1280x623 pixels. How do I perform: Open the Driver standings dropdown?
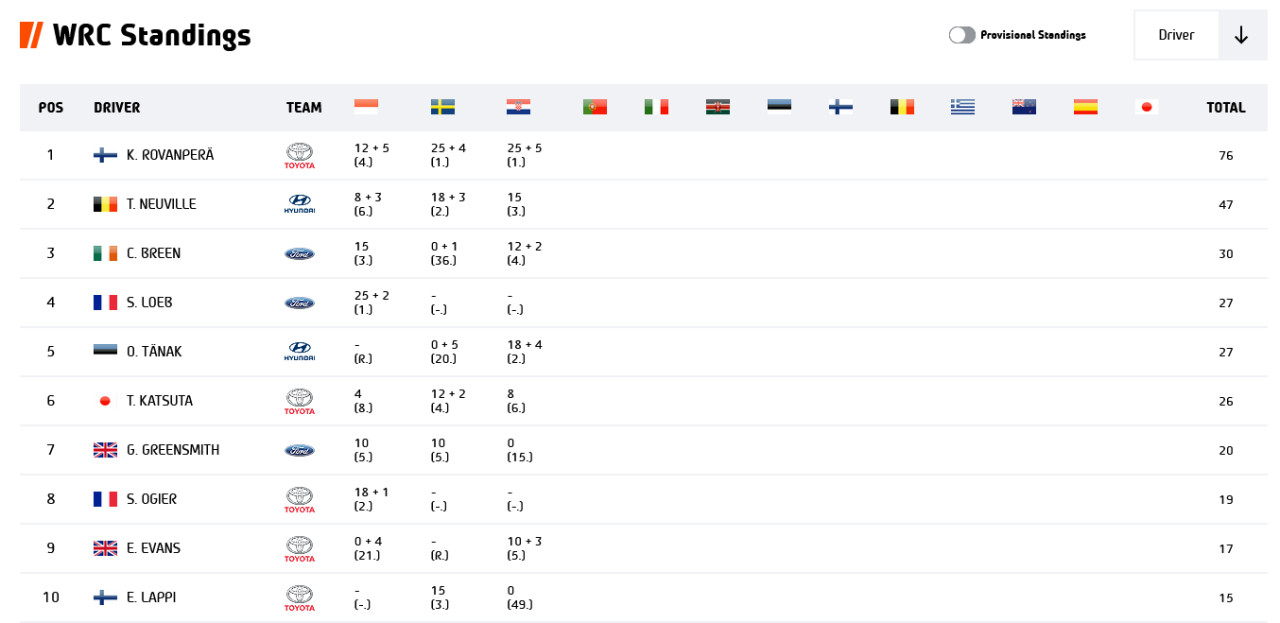click(1176, 35)
